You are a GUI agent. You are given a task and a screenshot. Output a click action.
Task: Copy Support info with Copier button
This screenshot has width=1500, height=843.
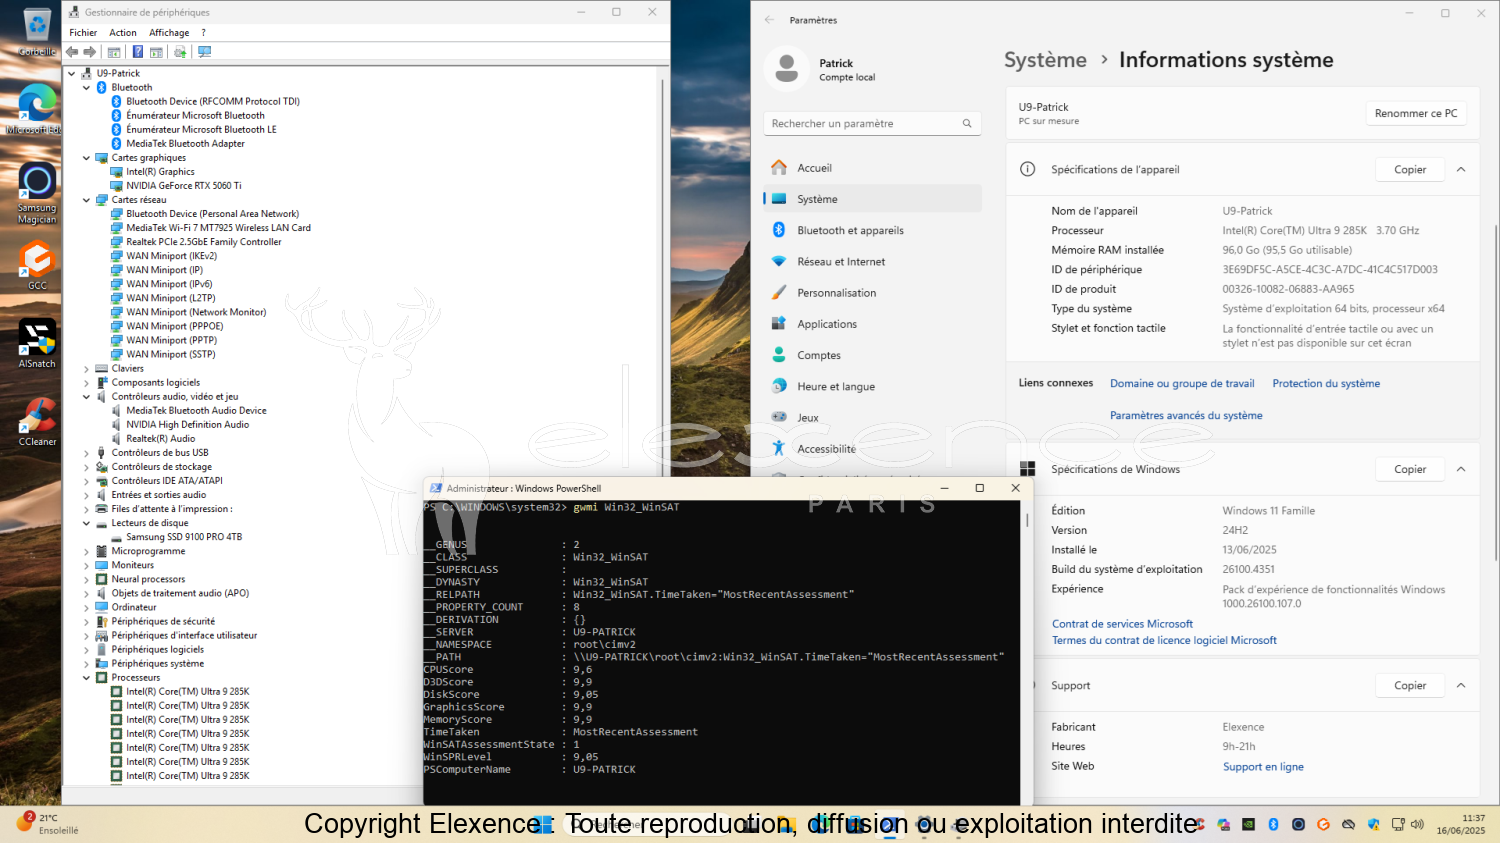(x=1410, y=685)
